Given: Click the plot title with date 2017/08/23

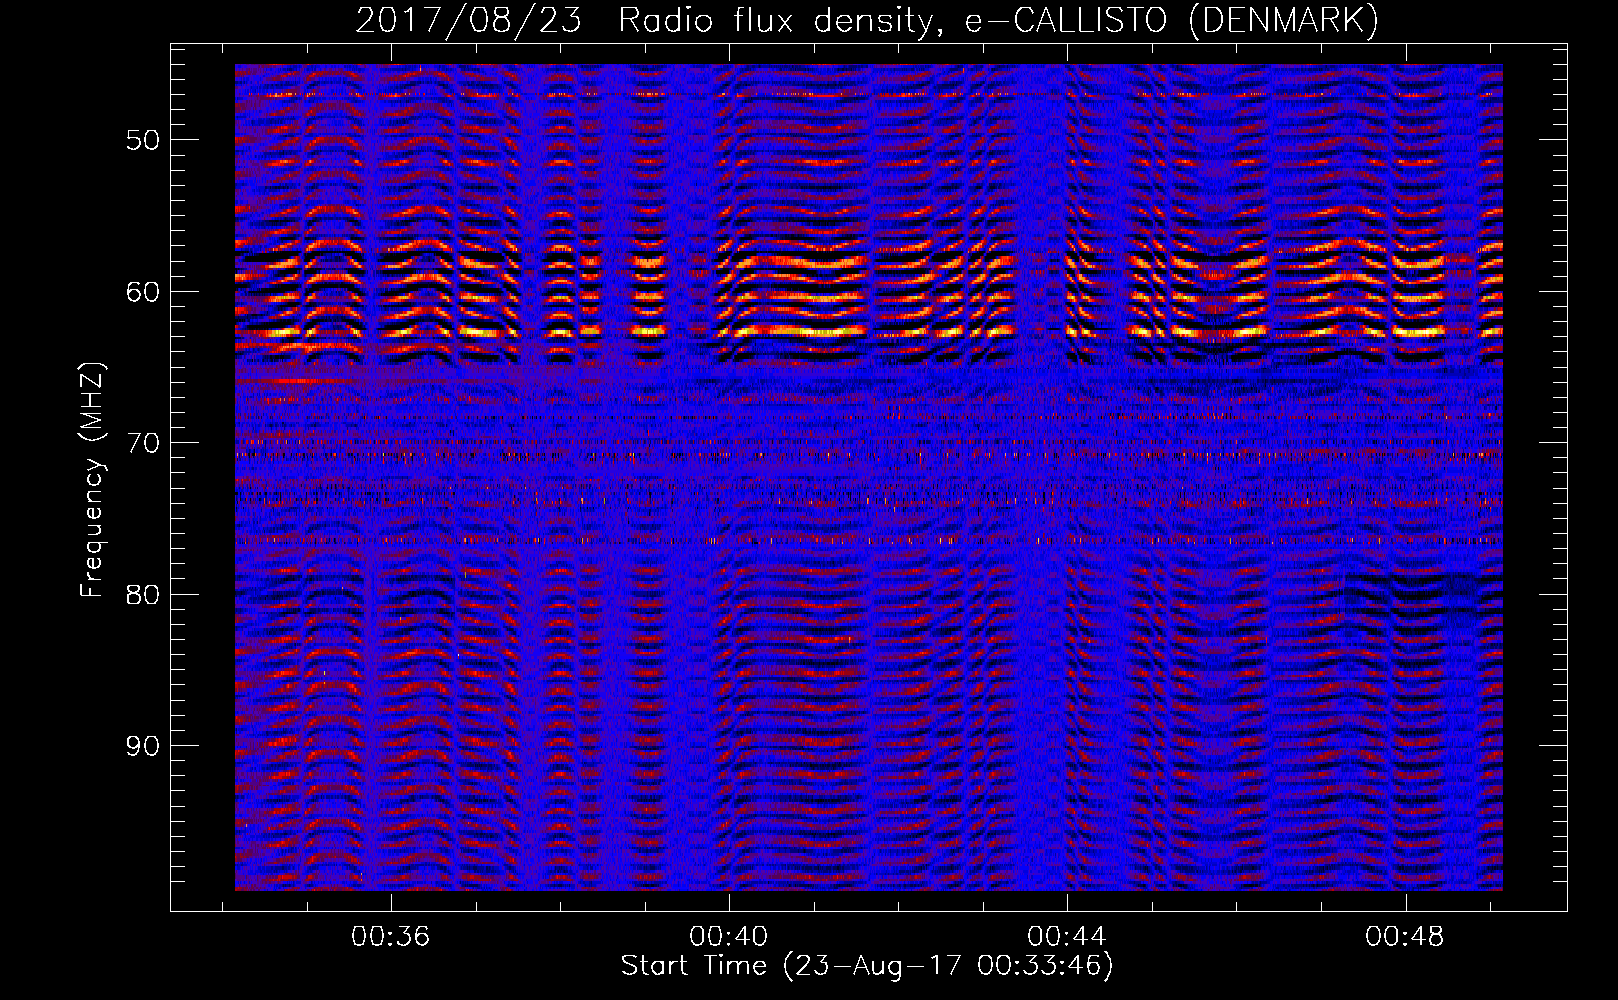Looking at the screenshot, I should coord(867,21).
